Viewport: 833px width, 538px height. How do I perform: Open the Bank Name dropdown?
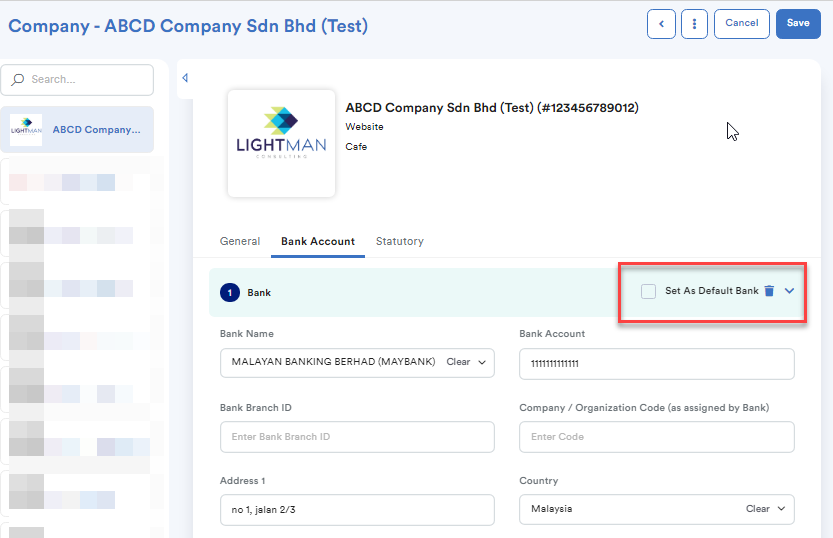click(482, 362)
